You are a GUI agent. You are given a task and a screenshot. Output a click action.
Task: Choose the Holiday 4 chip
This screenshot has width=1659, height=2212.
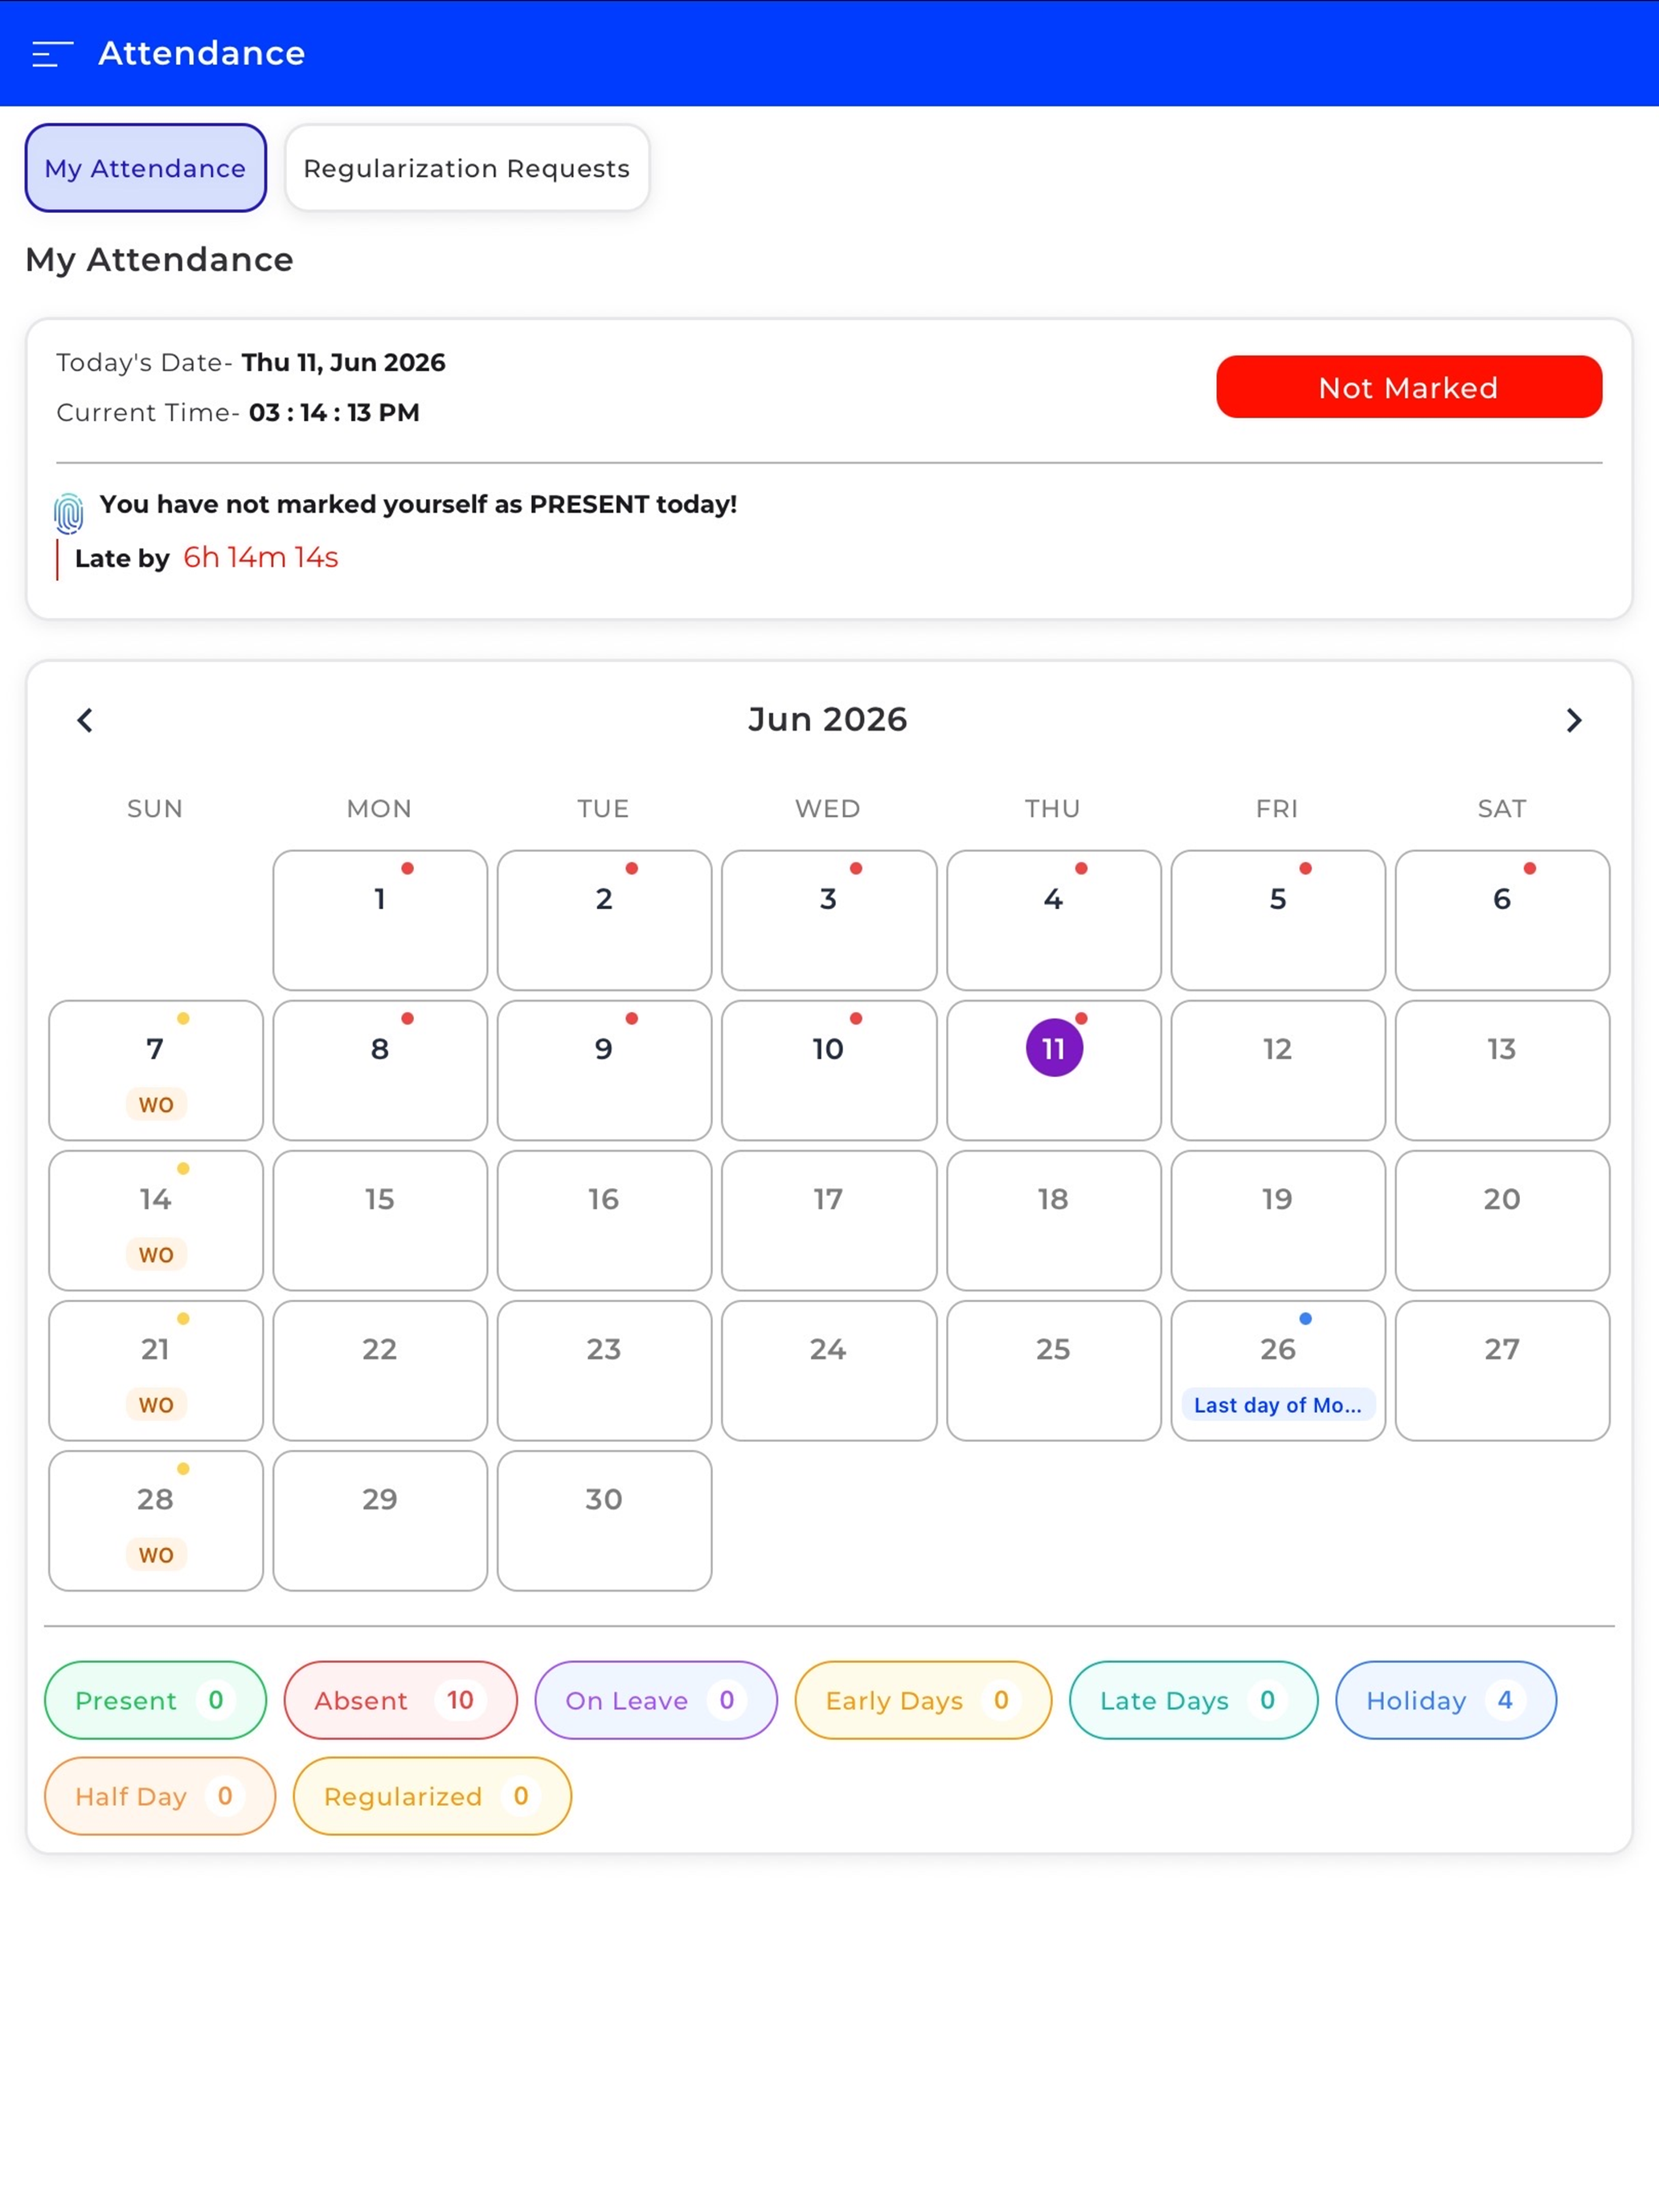pyautogui.click(x=1446, y=1700)
